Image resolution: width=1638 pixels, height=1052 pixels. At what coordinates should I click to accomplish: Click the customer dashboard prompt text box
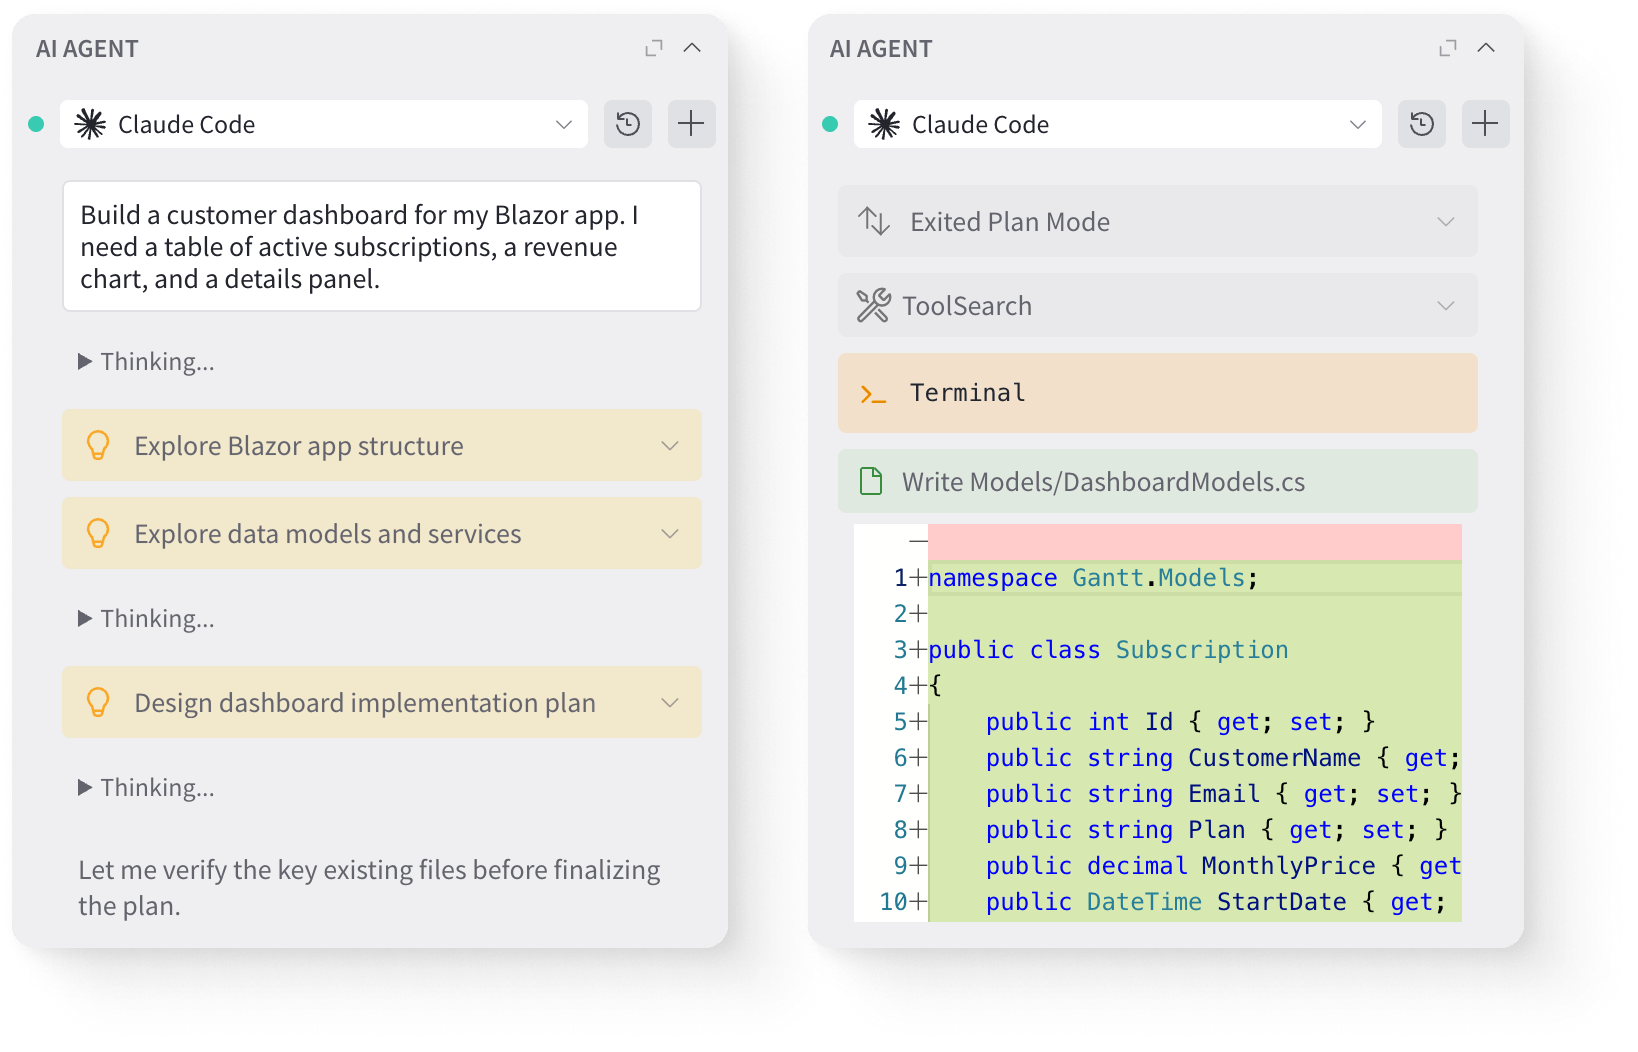pos(382,246)
